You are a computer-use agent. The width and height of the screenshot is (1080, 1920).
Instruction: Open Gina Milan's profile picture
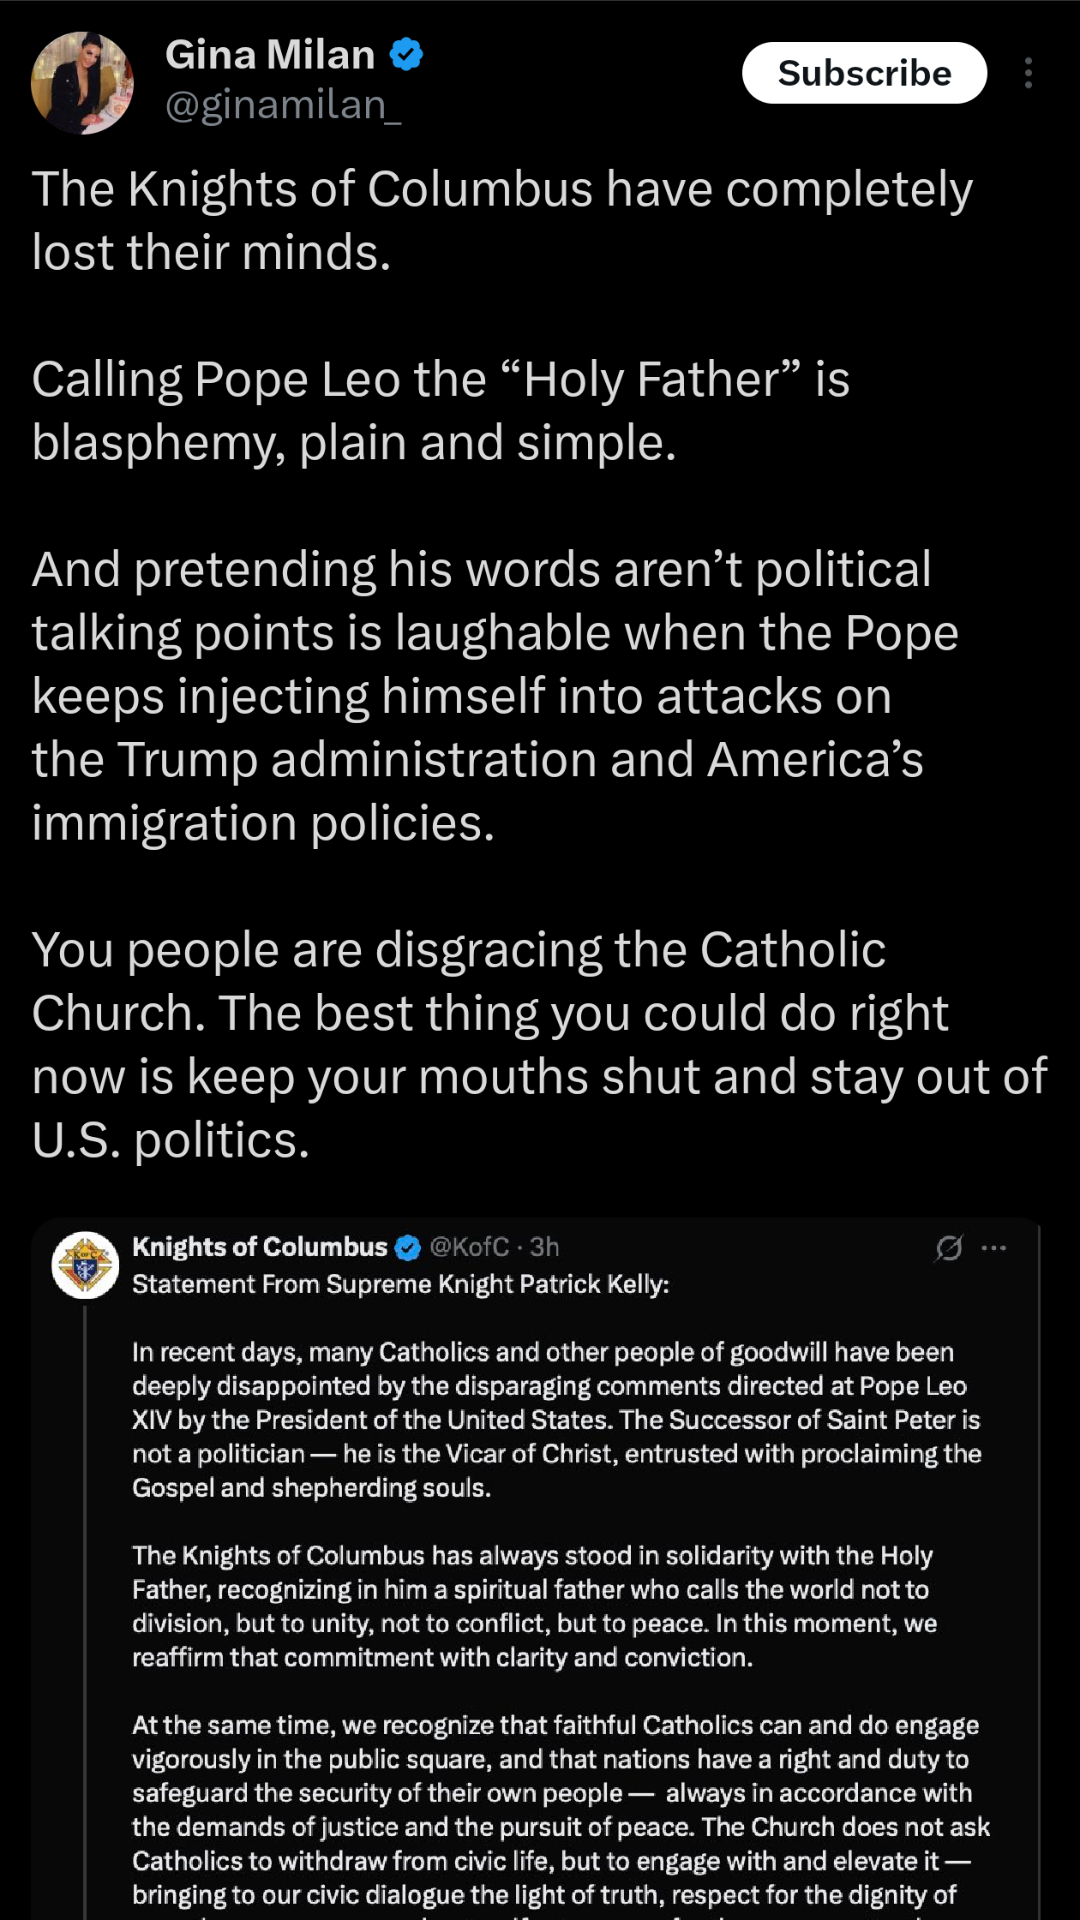click(82, 83)
